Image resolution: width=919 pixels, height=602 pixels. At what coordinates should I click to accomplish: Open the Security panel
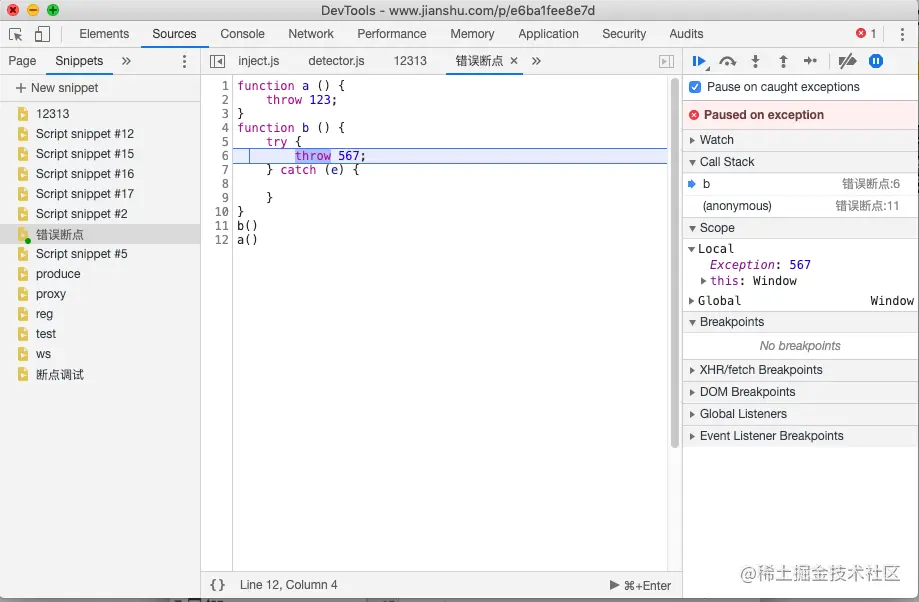click(x=624, y=34)
